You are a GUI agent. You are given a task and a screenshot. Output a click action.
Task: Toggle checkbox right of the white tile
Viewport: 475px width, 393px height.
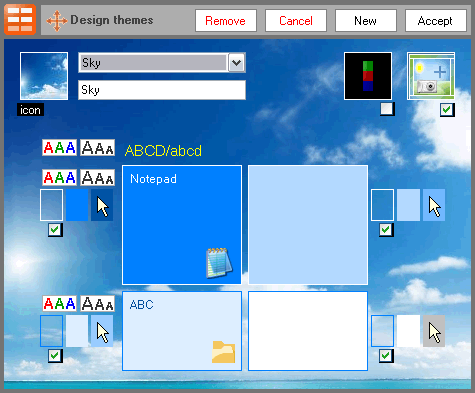pos(386,356)
